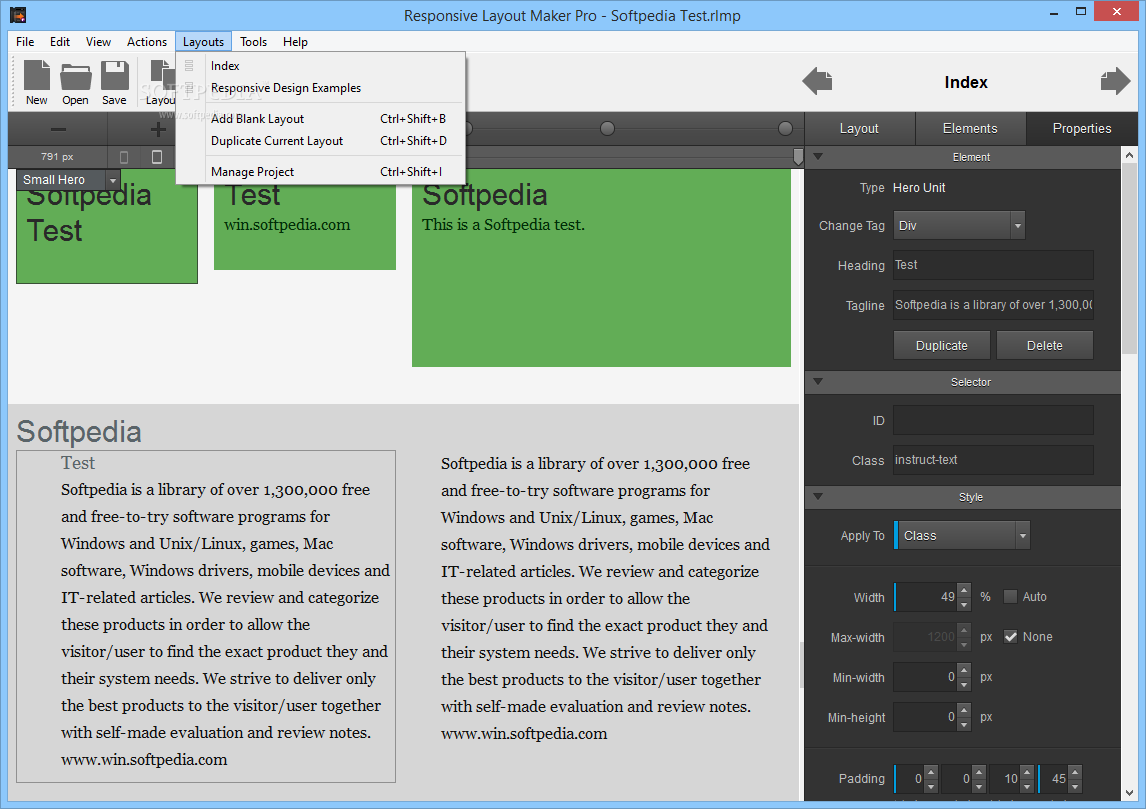
Task: Collapse the Style section triangle
Action: click(x=818, y=497)
